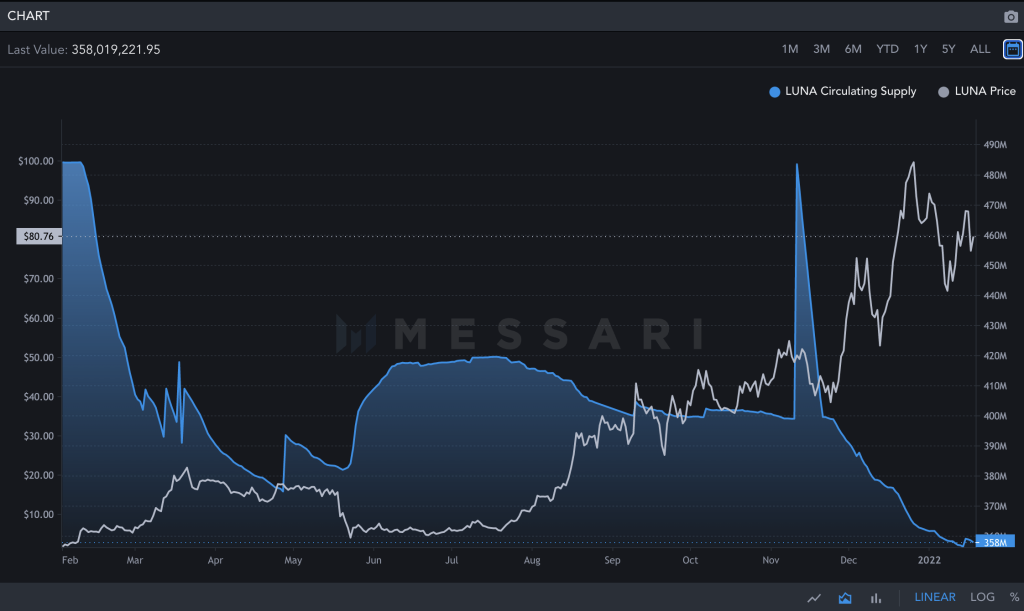Click the Jun label on time axis
The image size is (1024, 611).
[x=374, y=560]
